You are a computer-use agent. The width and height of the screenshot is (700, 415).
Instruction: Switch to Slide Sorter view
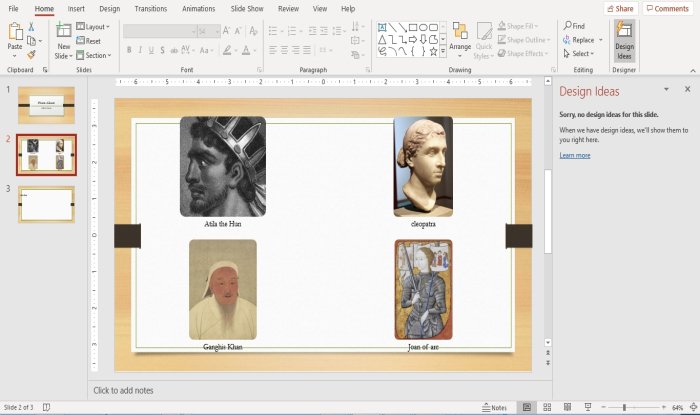coord(547,407)
